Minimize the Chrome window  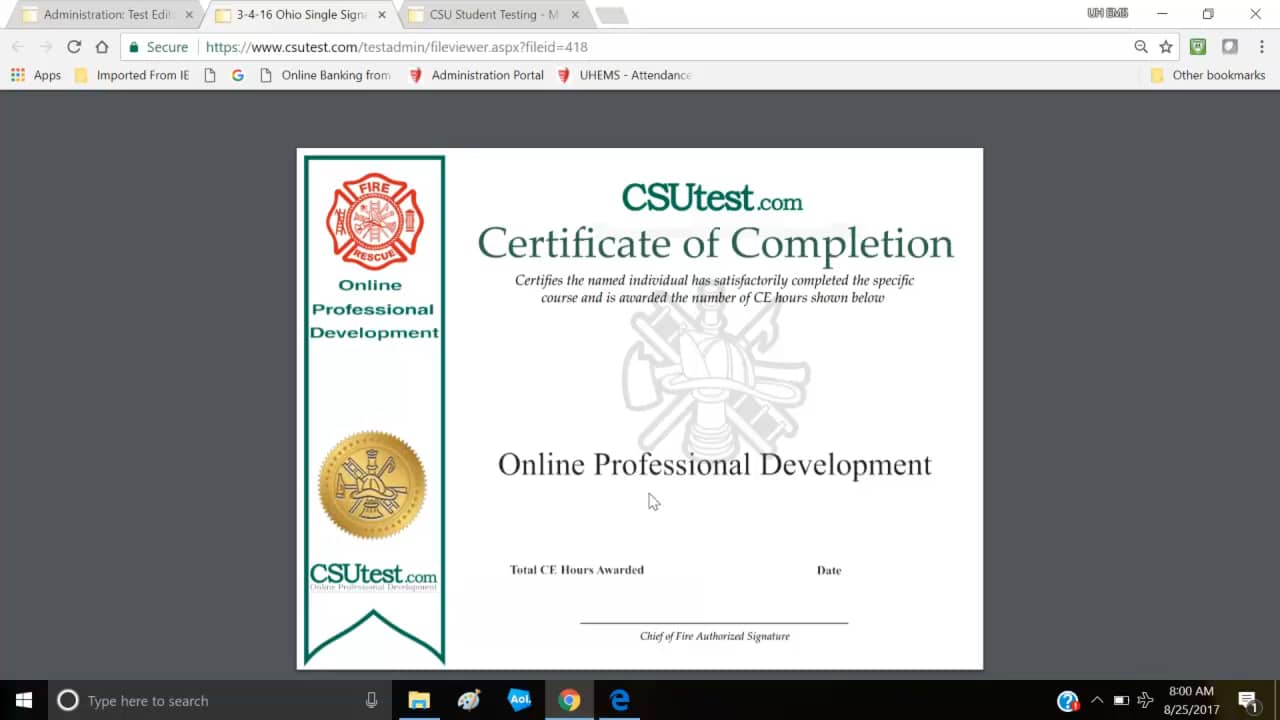(1162, 14)
